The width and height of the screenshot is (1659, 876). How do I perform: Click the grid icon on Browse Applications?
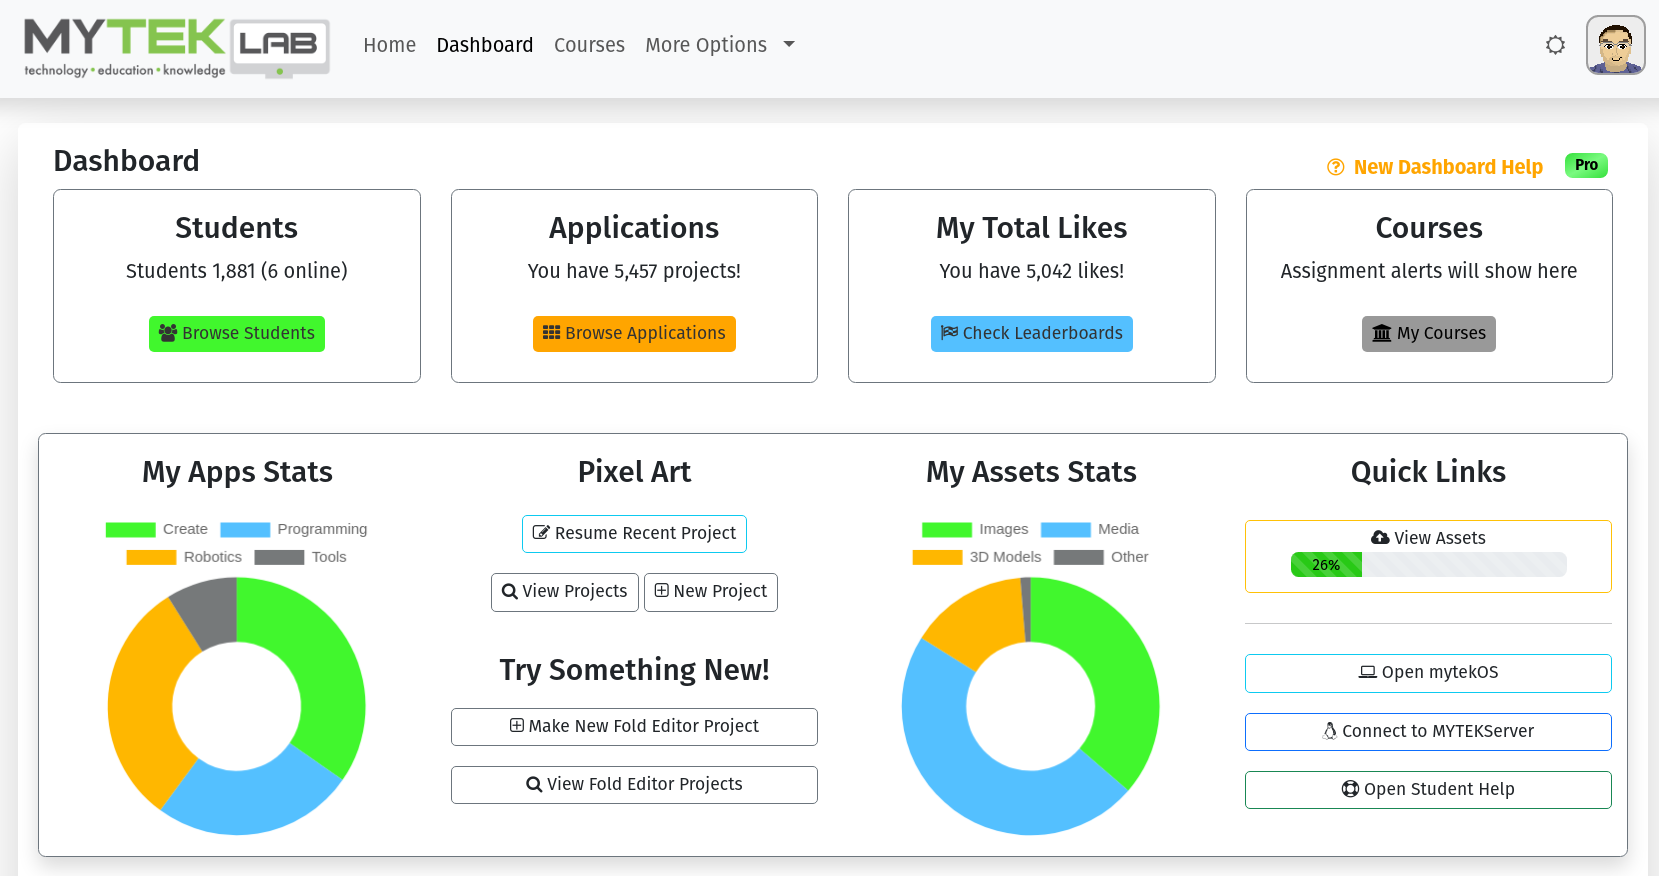pyautogui.click(x=551, y=333)
